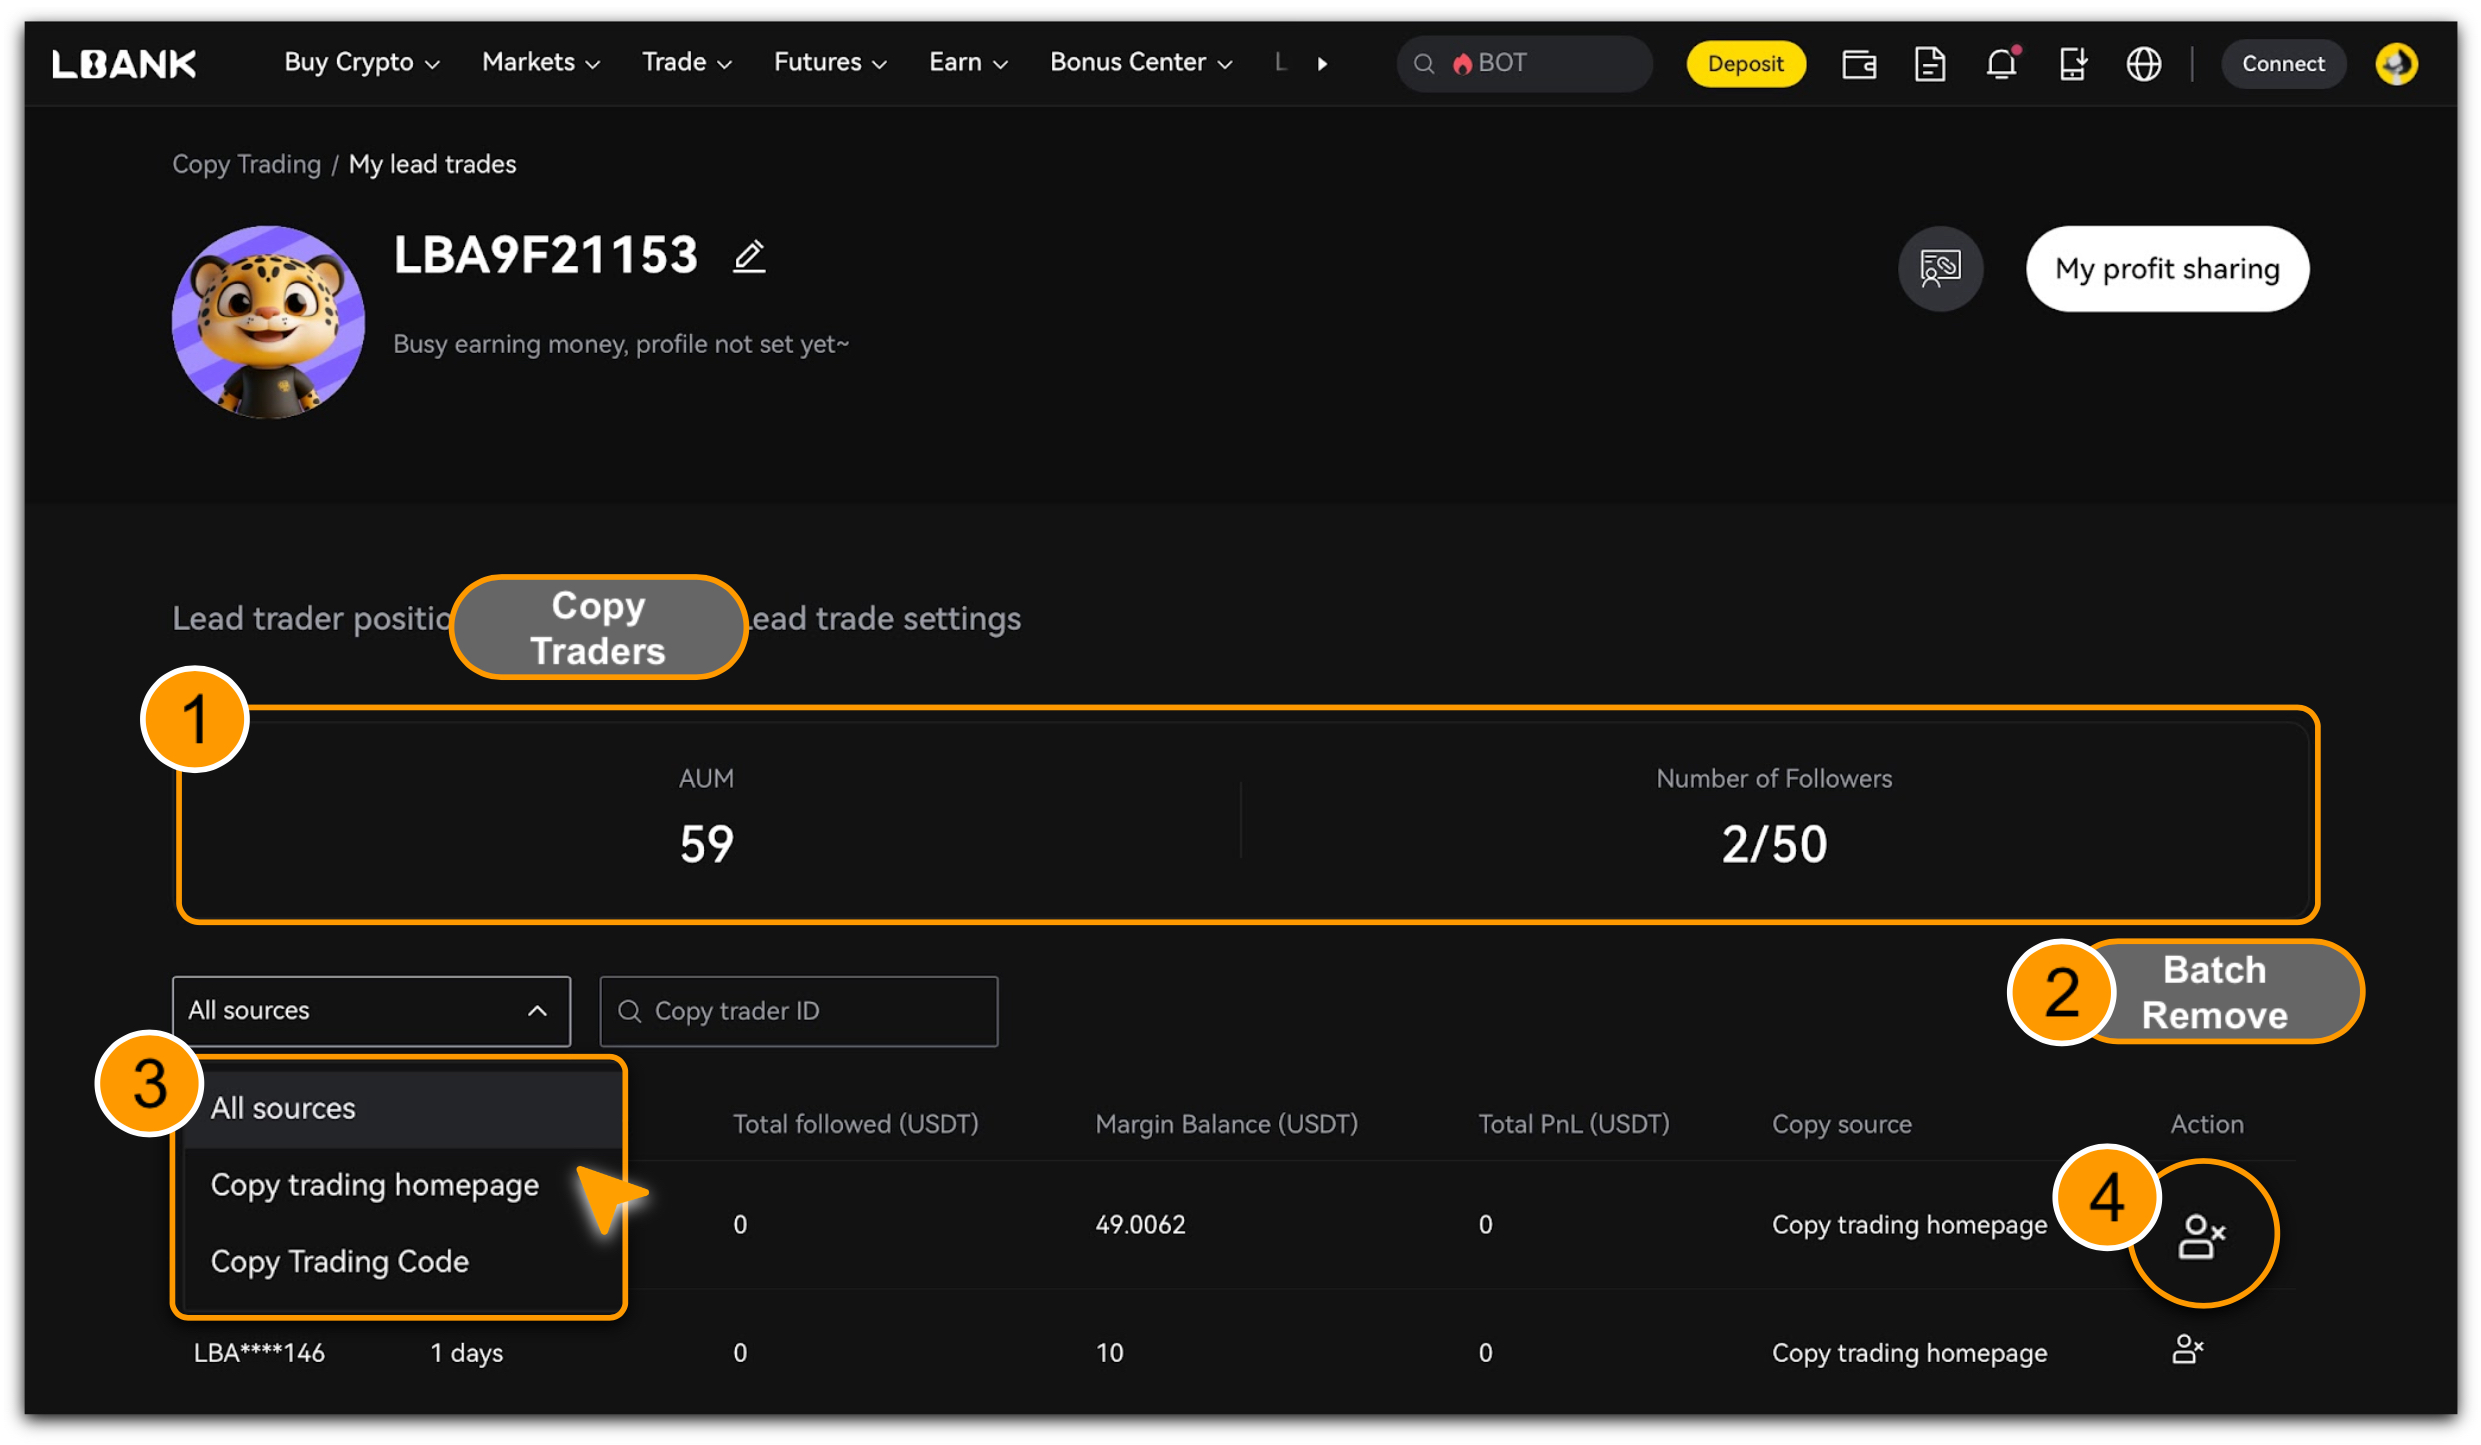Click the username LBA9F21153
Image resolution: width=2481 pixels, height=1445 pixels.
(x=545, y=255)
